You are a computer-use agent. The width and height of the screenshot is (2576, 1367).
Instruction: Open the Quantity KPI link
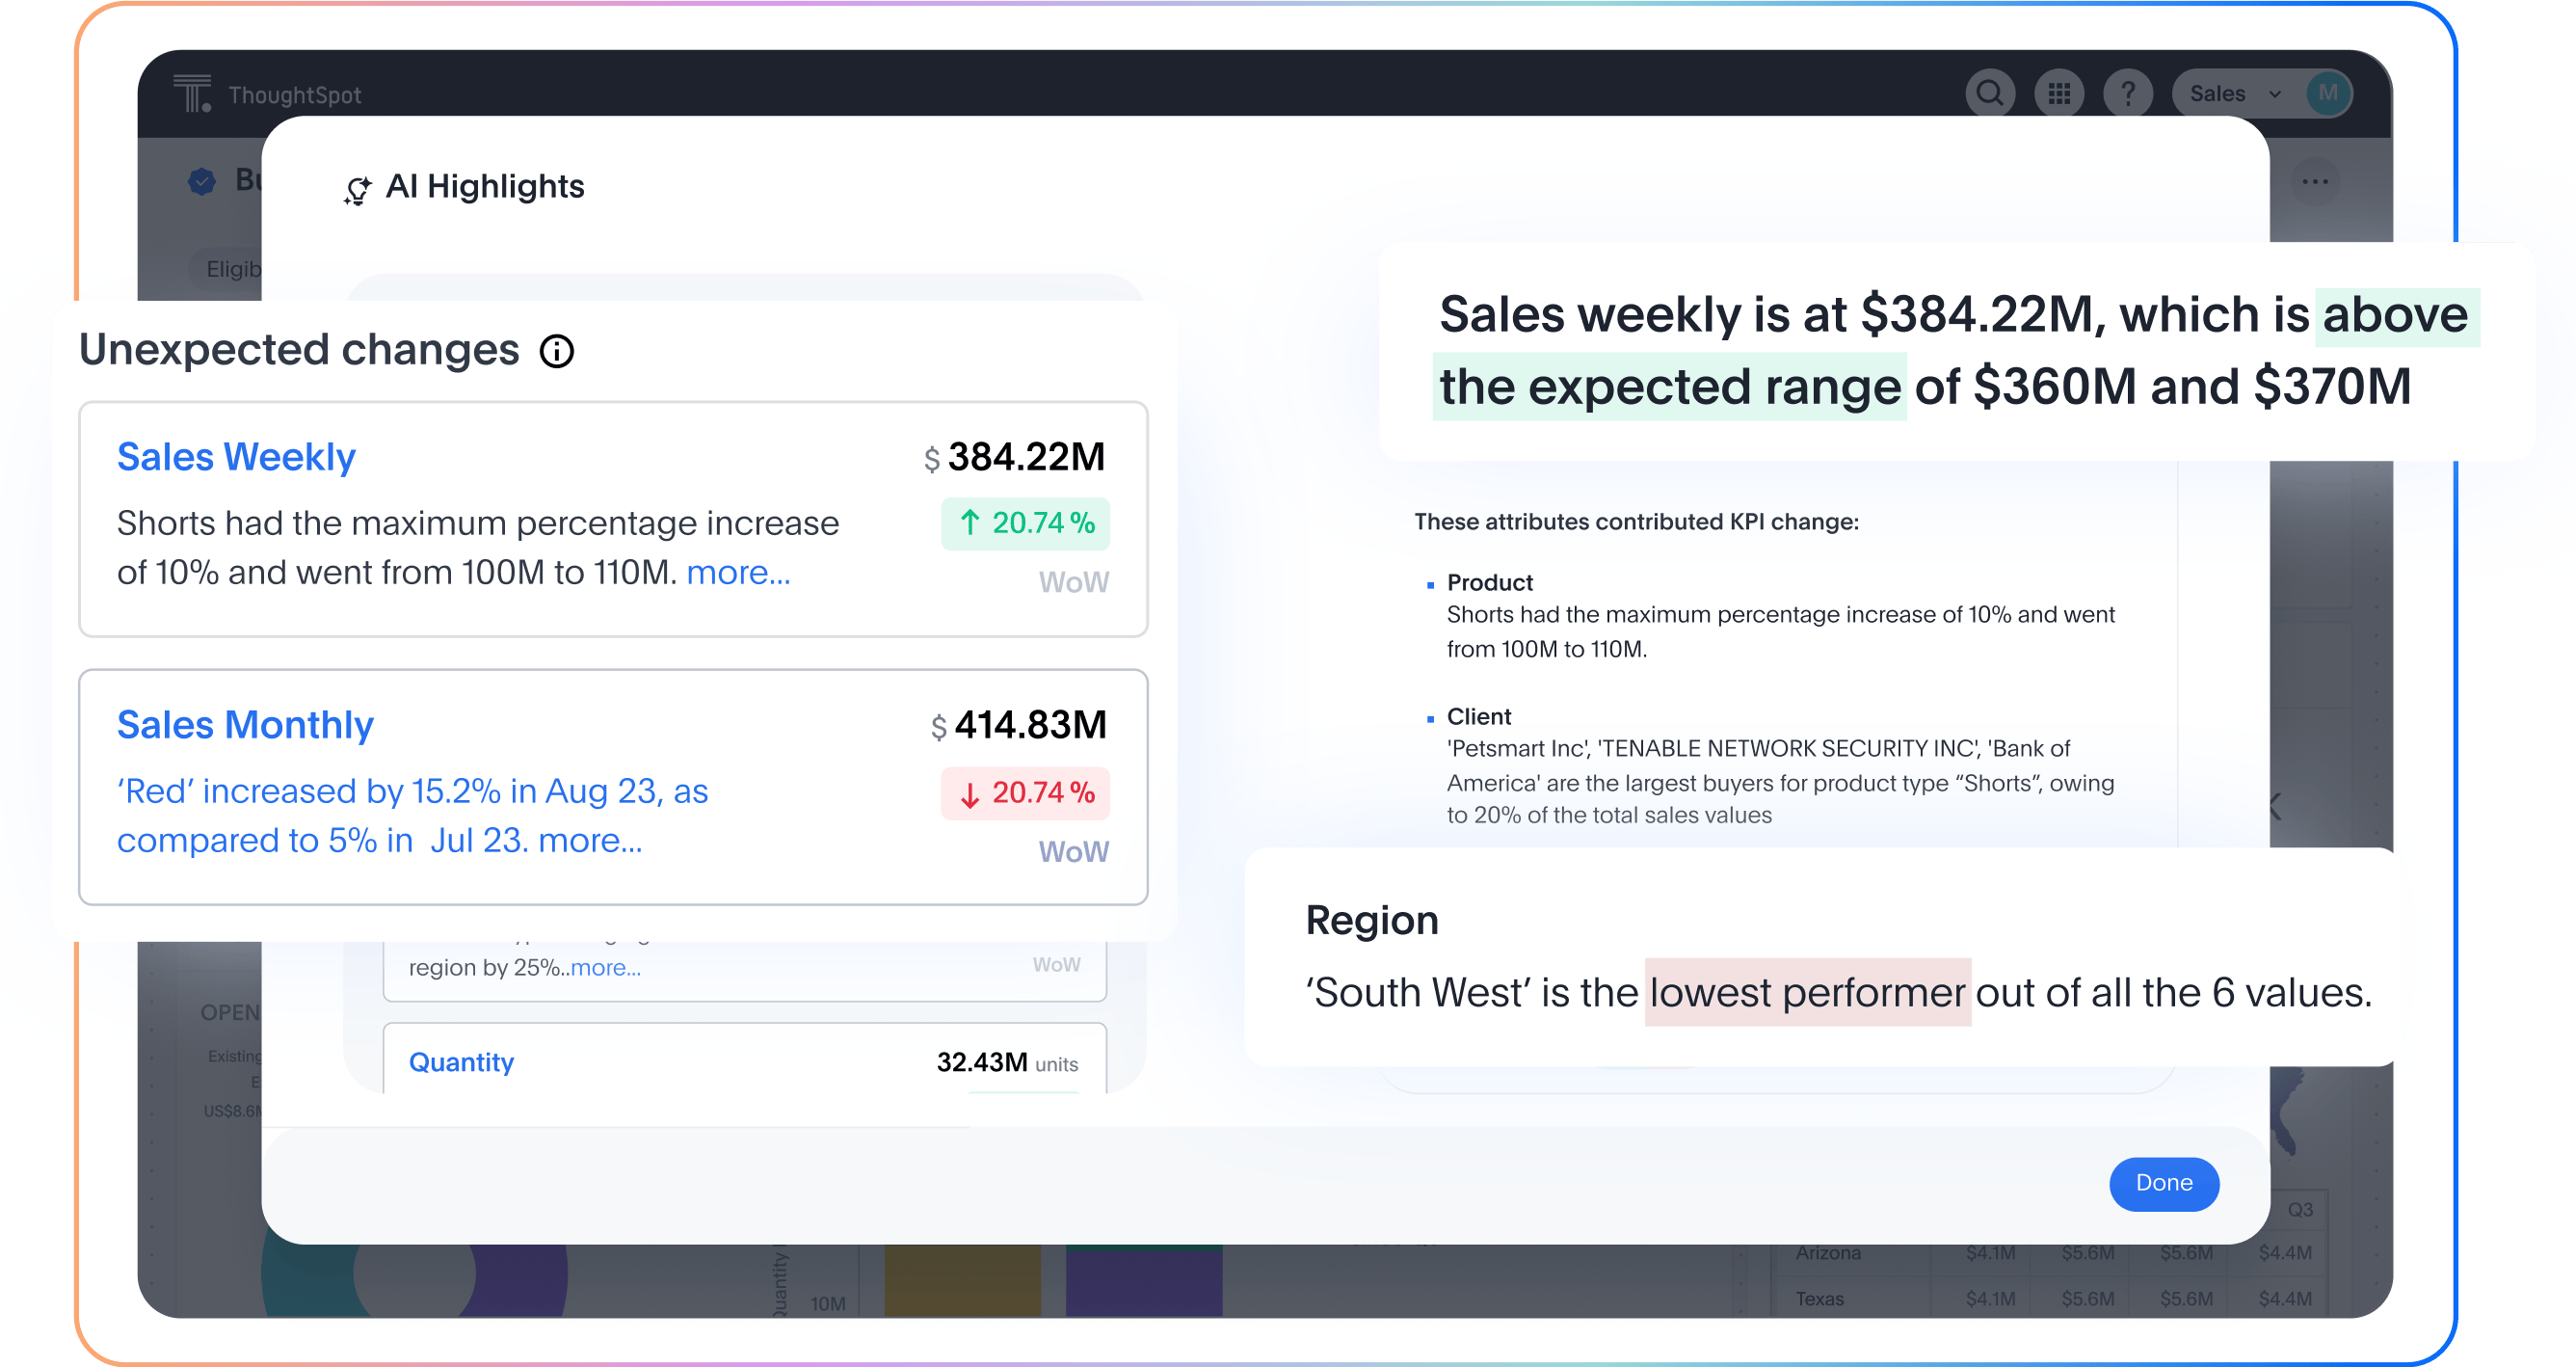click(x=461, y=1062)
